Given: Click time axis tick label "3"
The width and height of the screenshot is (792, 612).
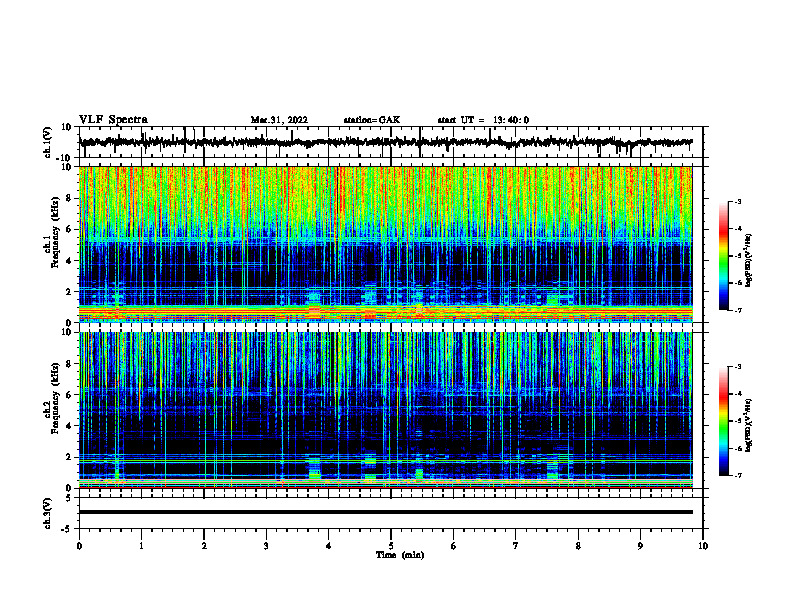Looking at the screenshot, I should pyautogui.click(x=266, y=546).
